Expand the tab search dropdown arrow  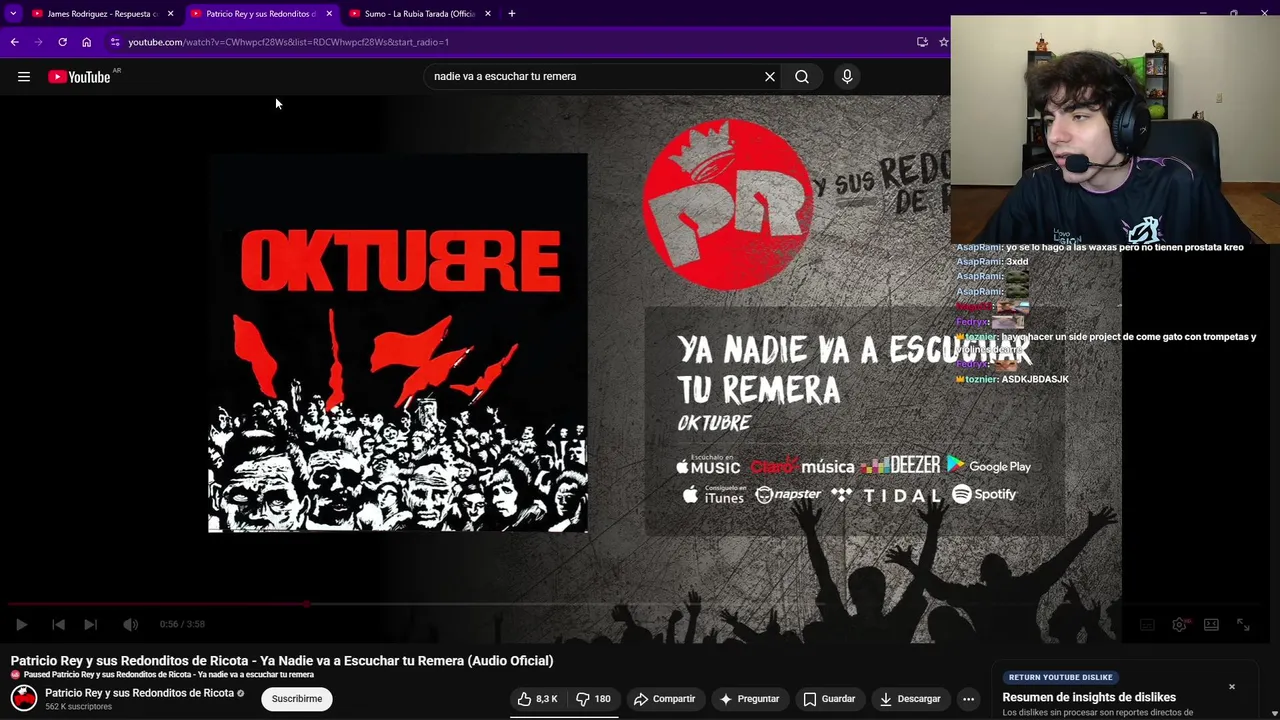[13, 14]
